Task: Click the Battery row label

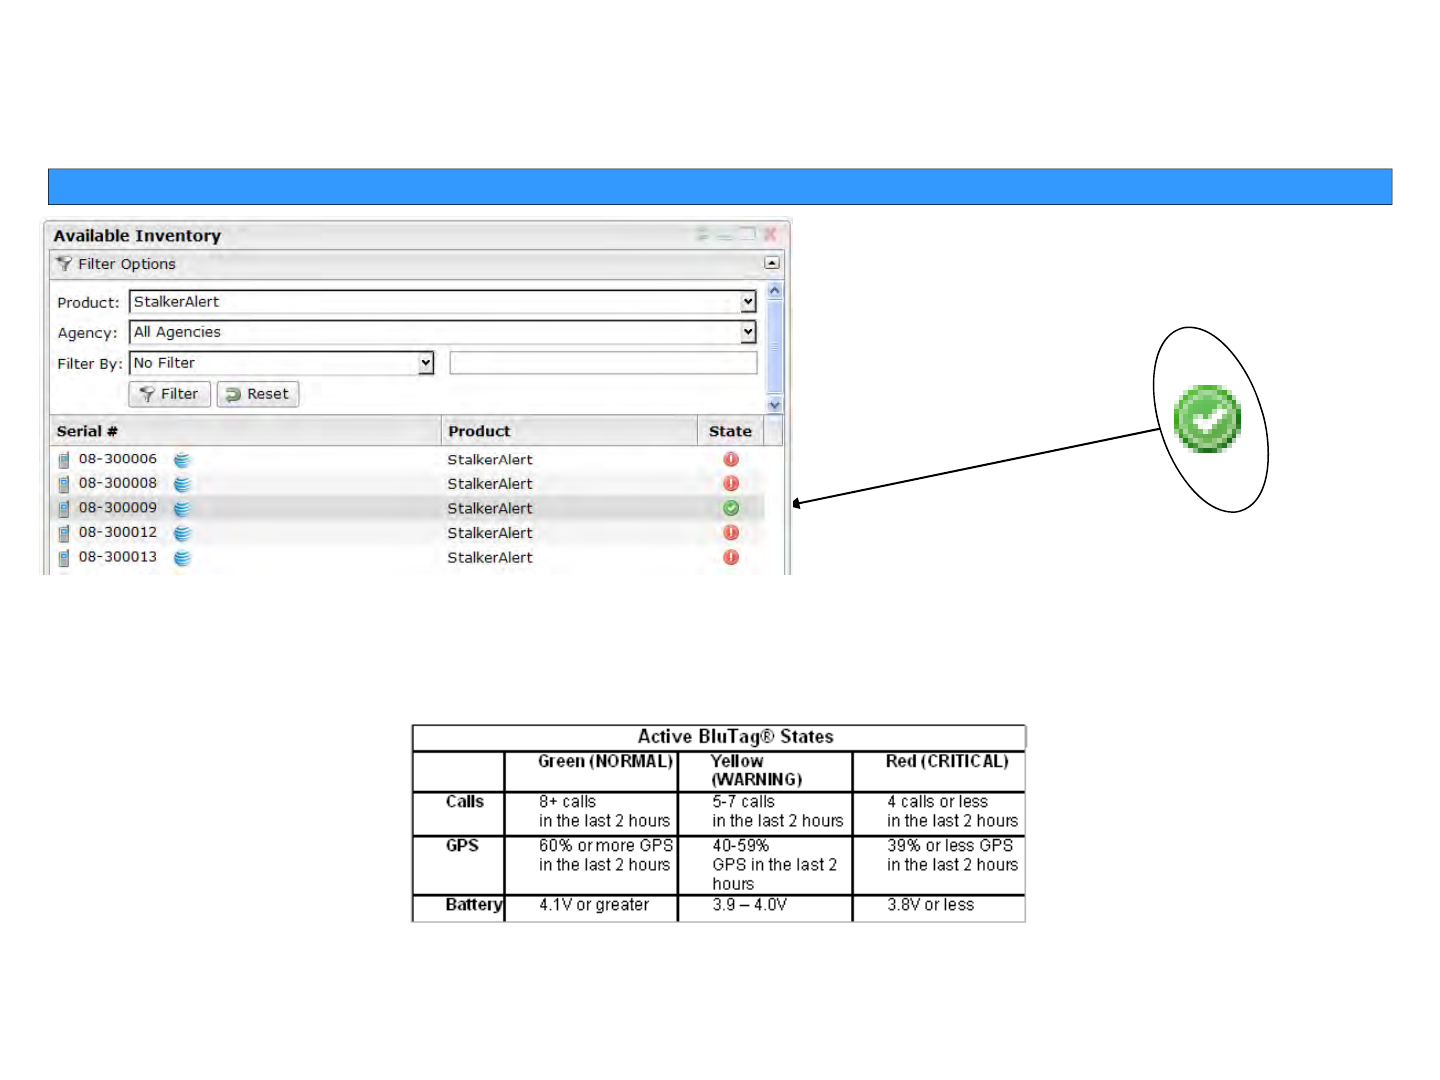Action: (x=474, y=905)
